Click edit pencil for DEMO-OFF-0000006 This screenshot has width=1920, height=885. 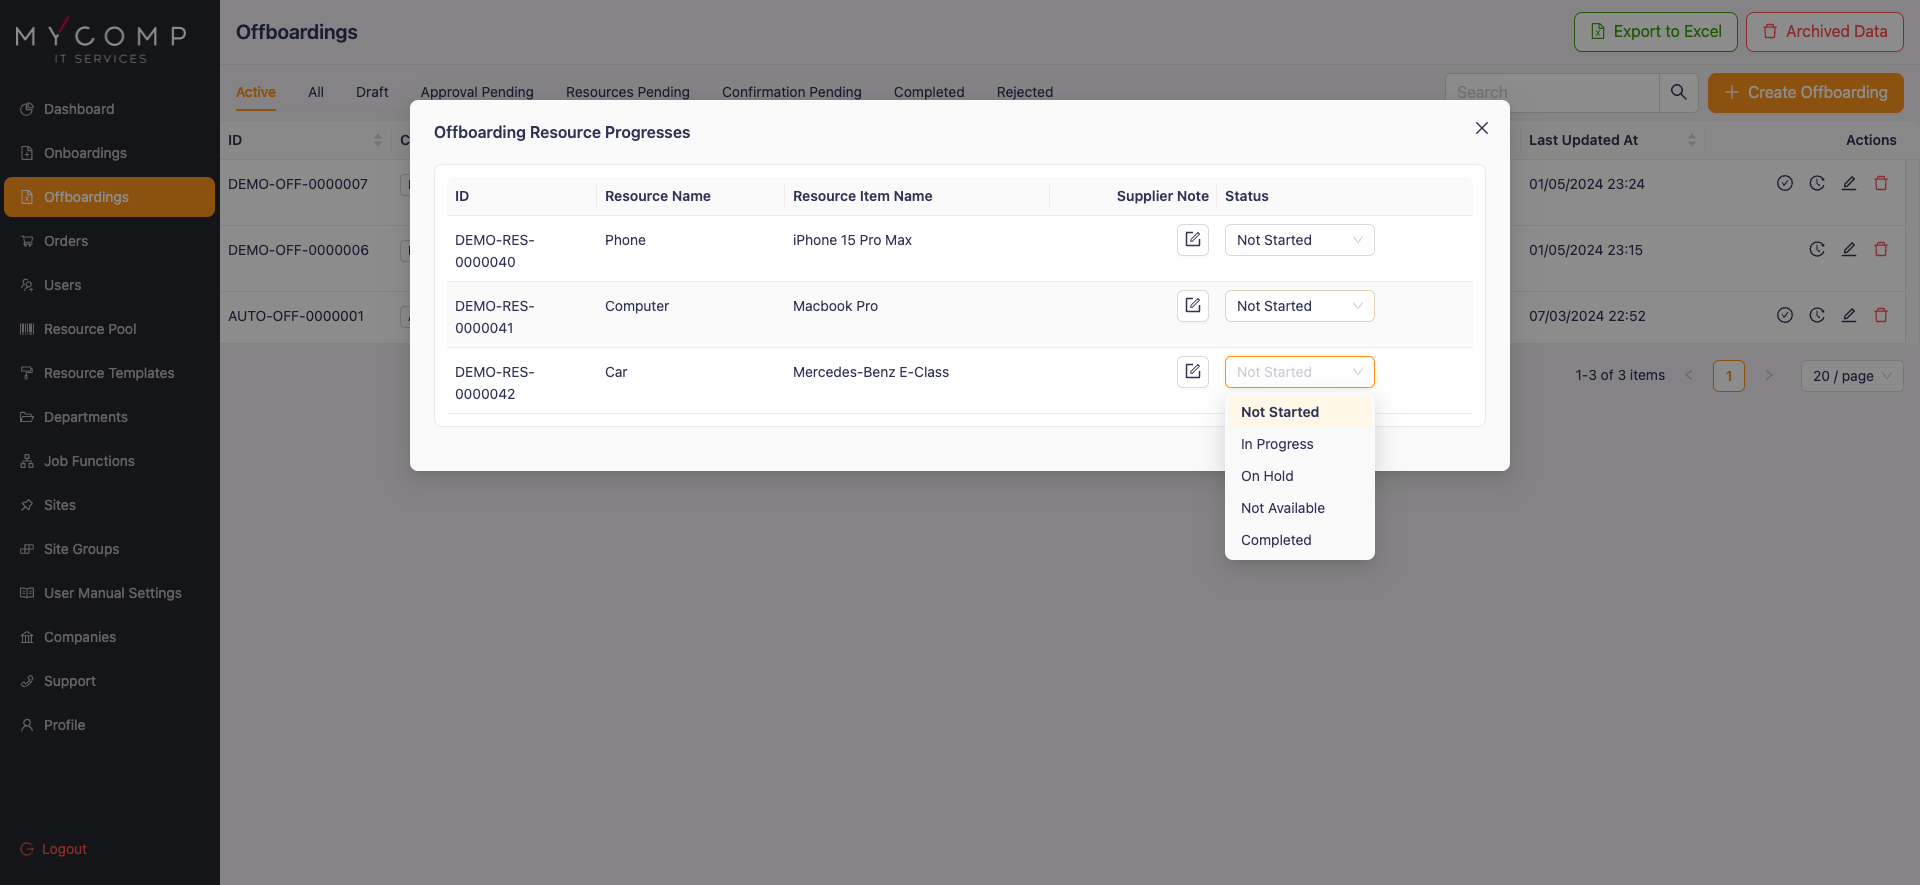tap(1848, 250)
